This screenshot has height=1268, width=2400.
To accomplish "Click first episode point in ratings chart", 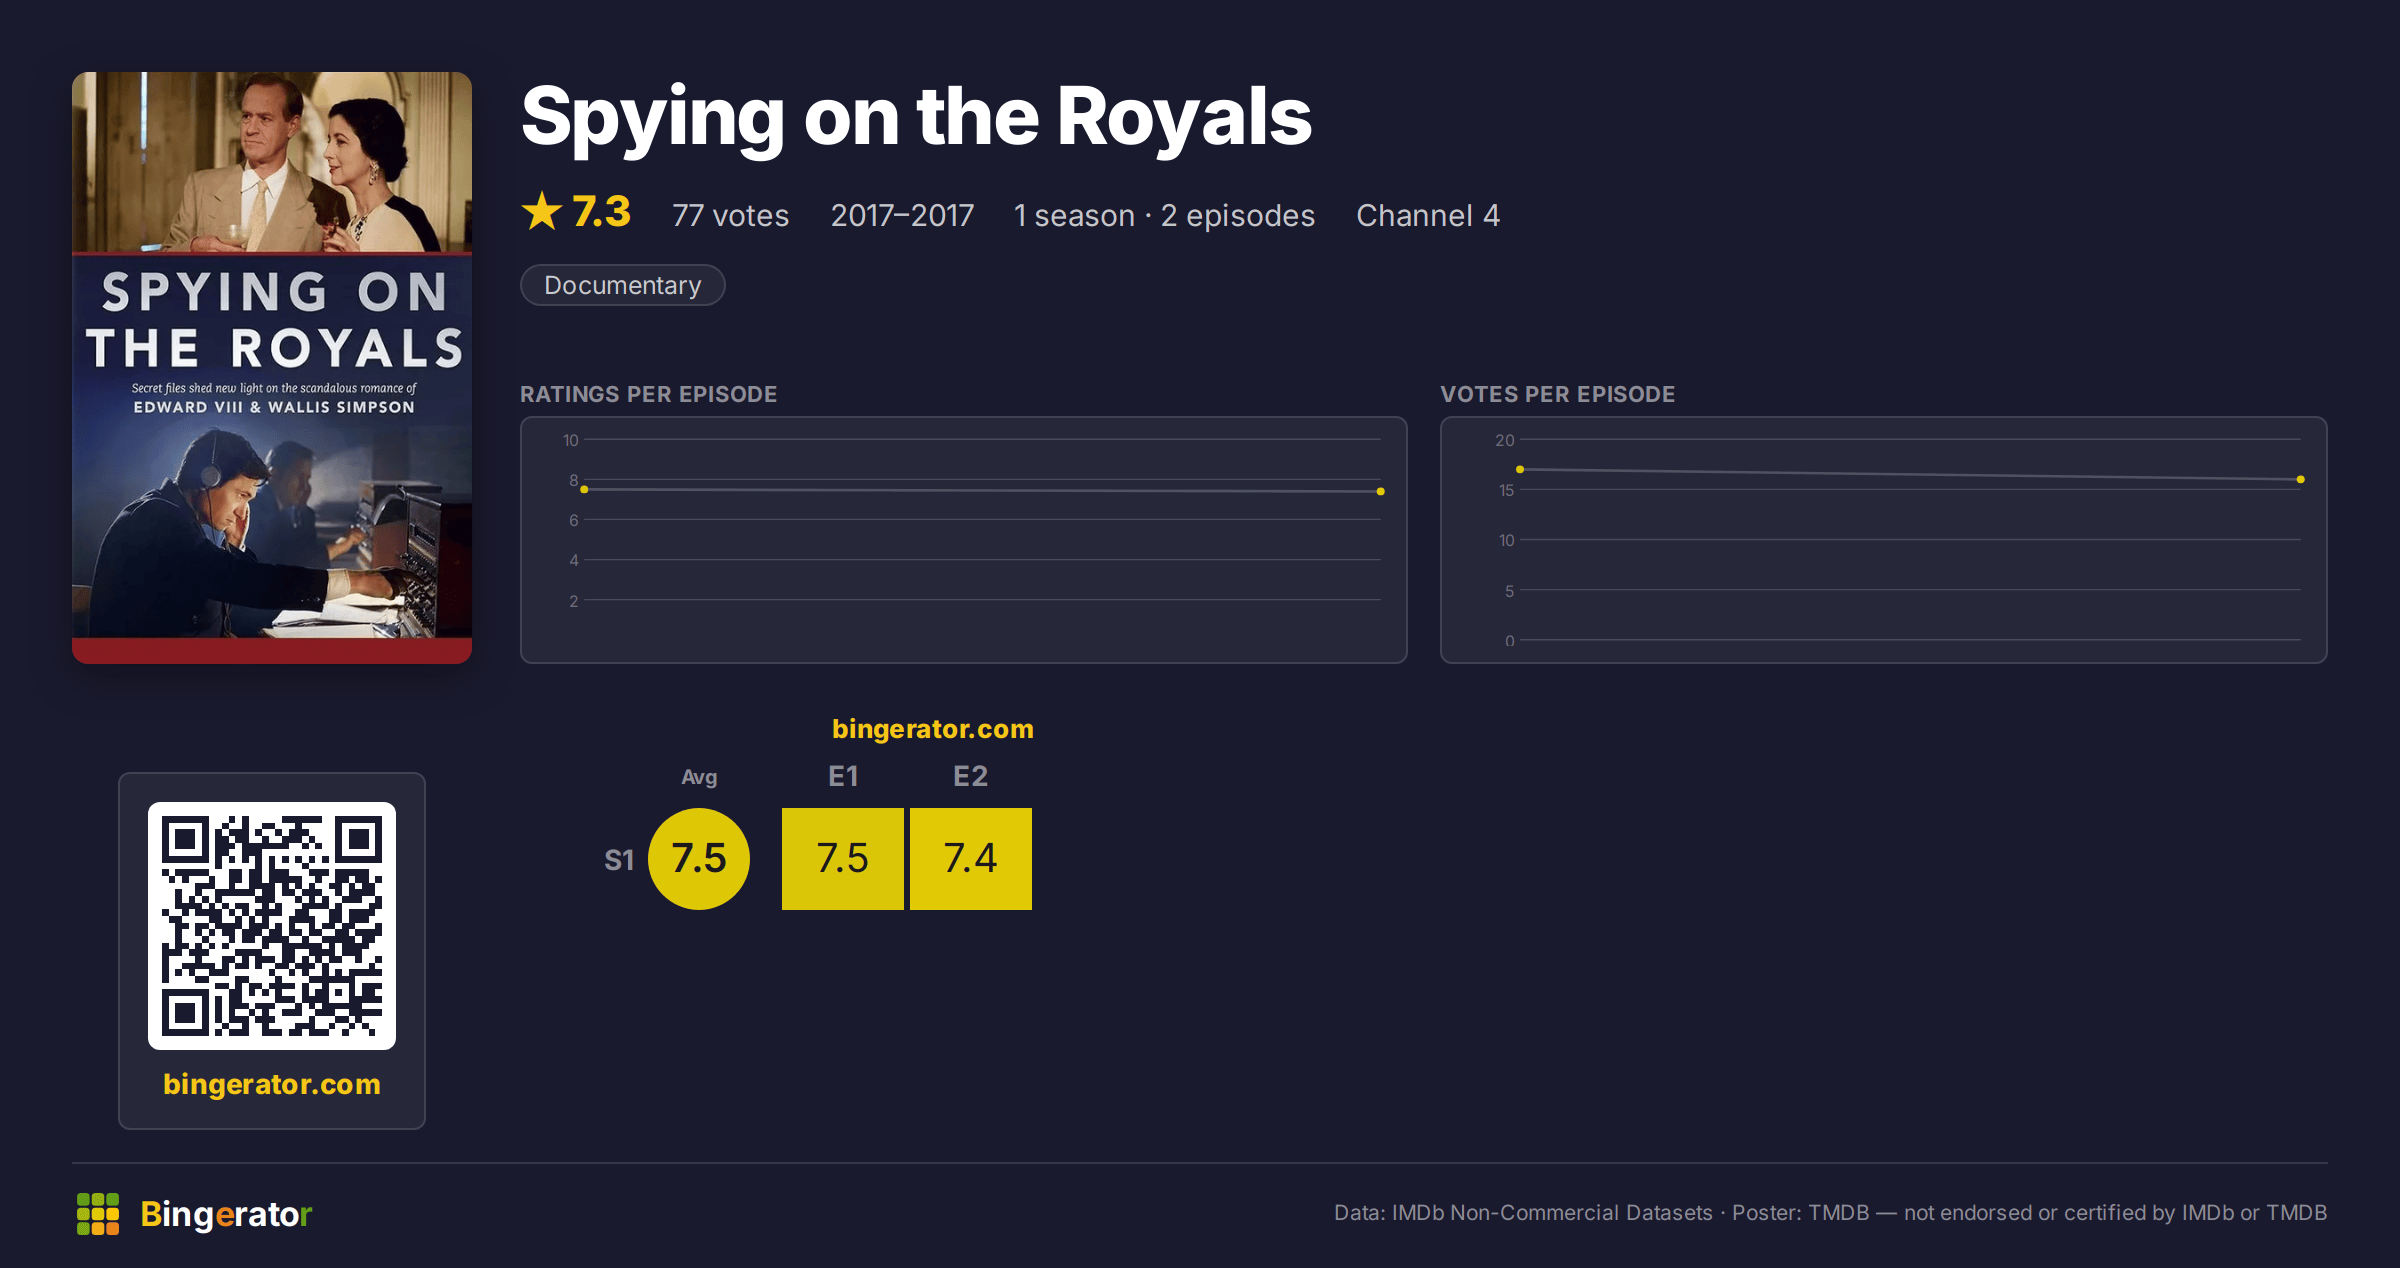I will (584, 489).
